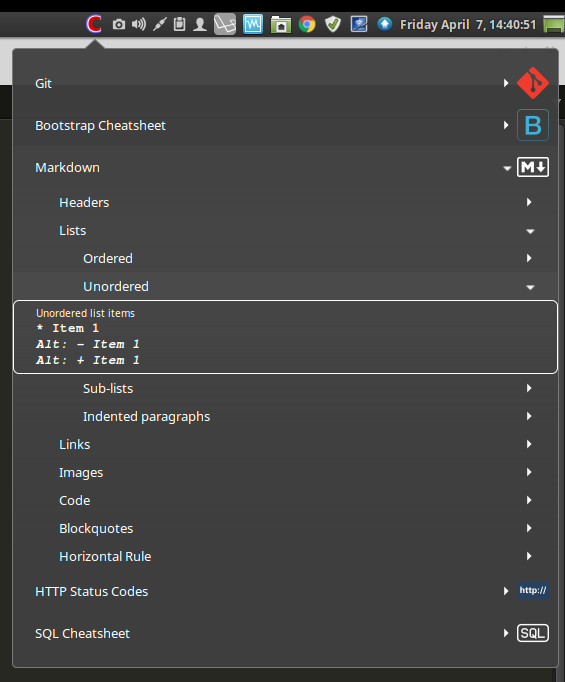
Task: Click the green desktop icon in panel
Action: click(553, 24)
